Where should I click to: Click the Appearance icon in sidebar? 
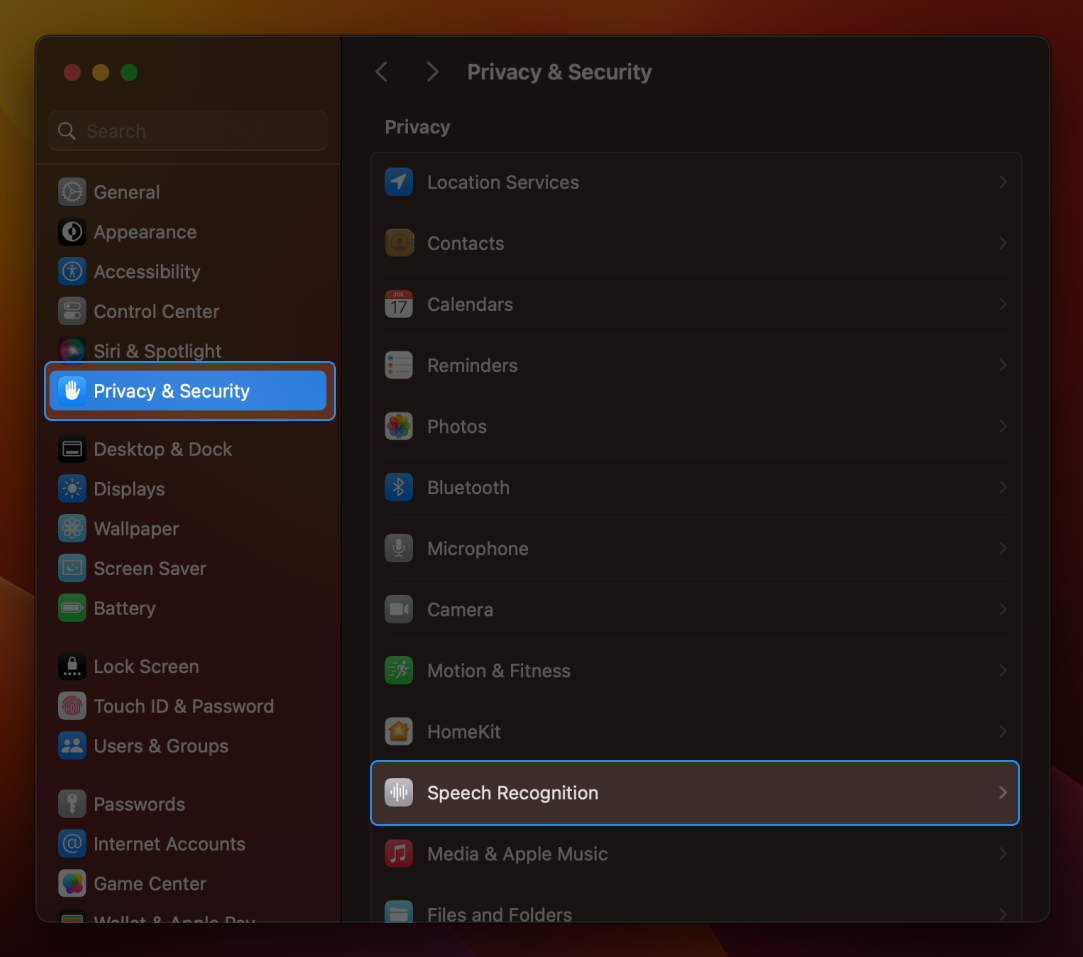[x=72, y=232]
